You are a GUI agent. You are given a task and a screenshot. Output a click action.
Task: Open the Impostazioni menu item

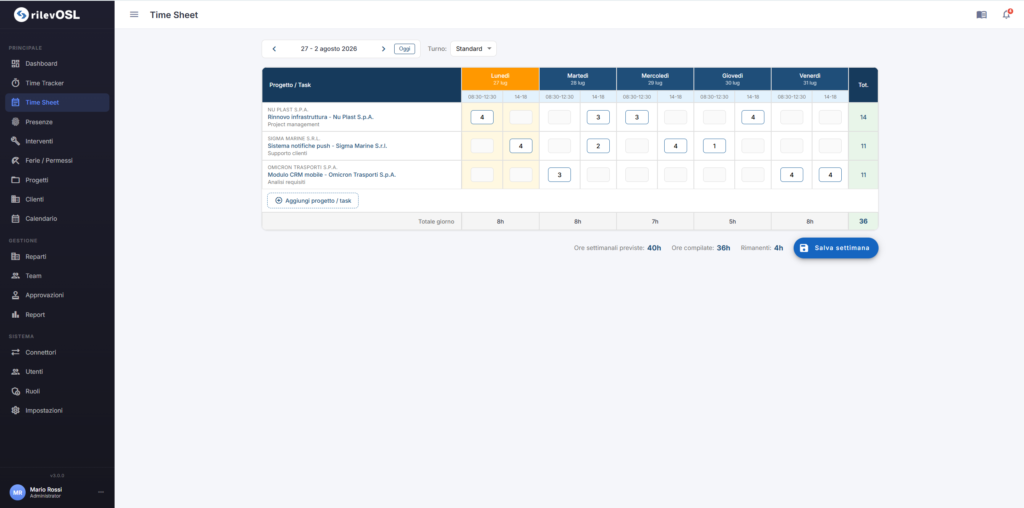[57, 411]
